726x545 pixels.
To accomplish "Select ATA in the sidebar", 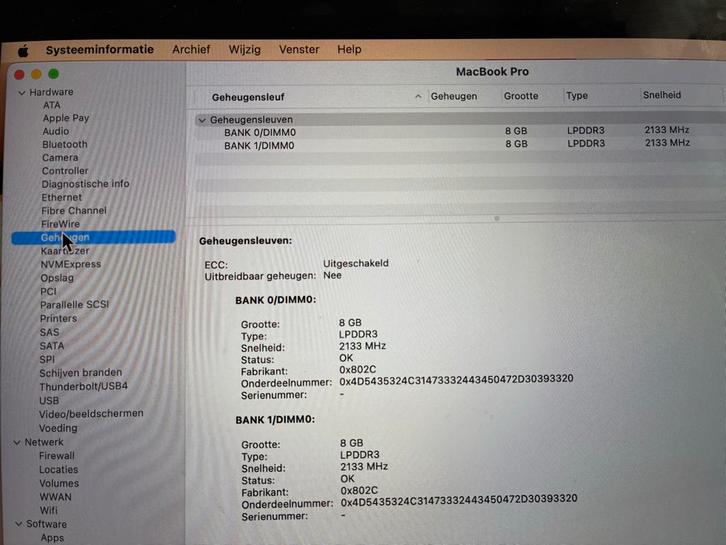I will pos(52,105).
